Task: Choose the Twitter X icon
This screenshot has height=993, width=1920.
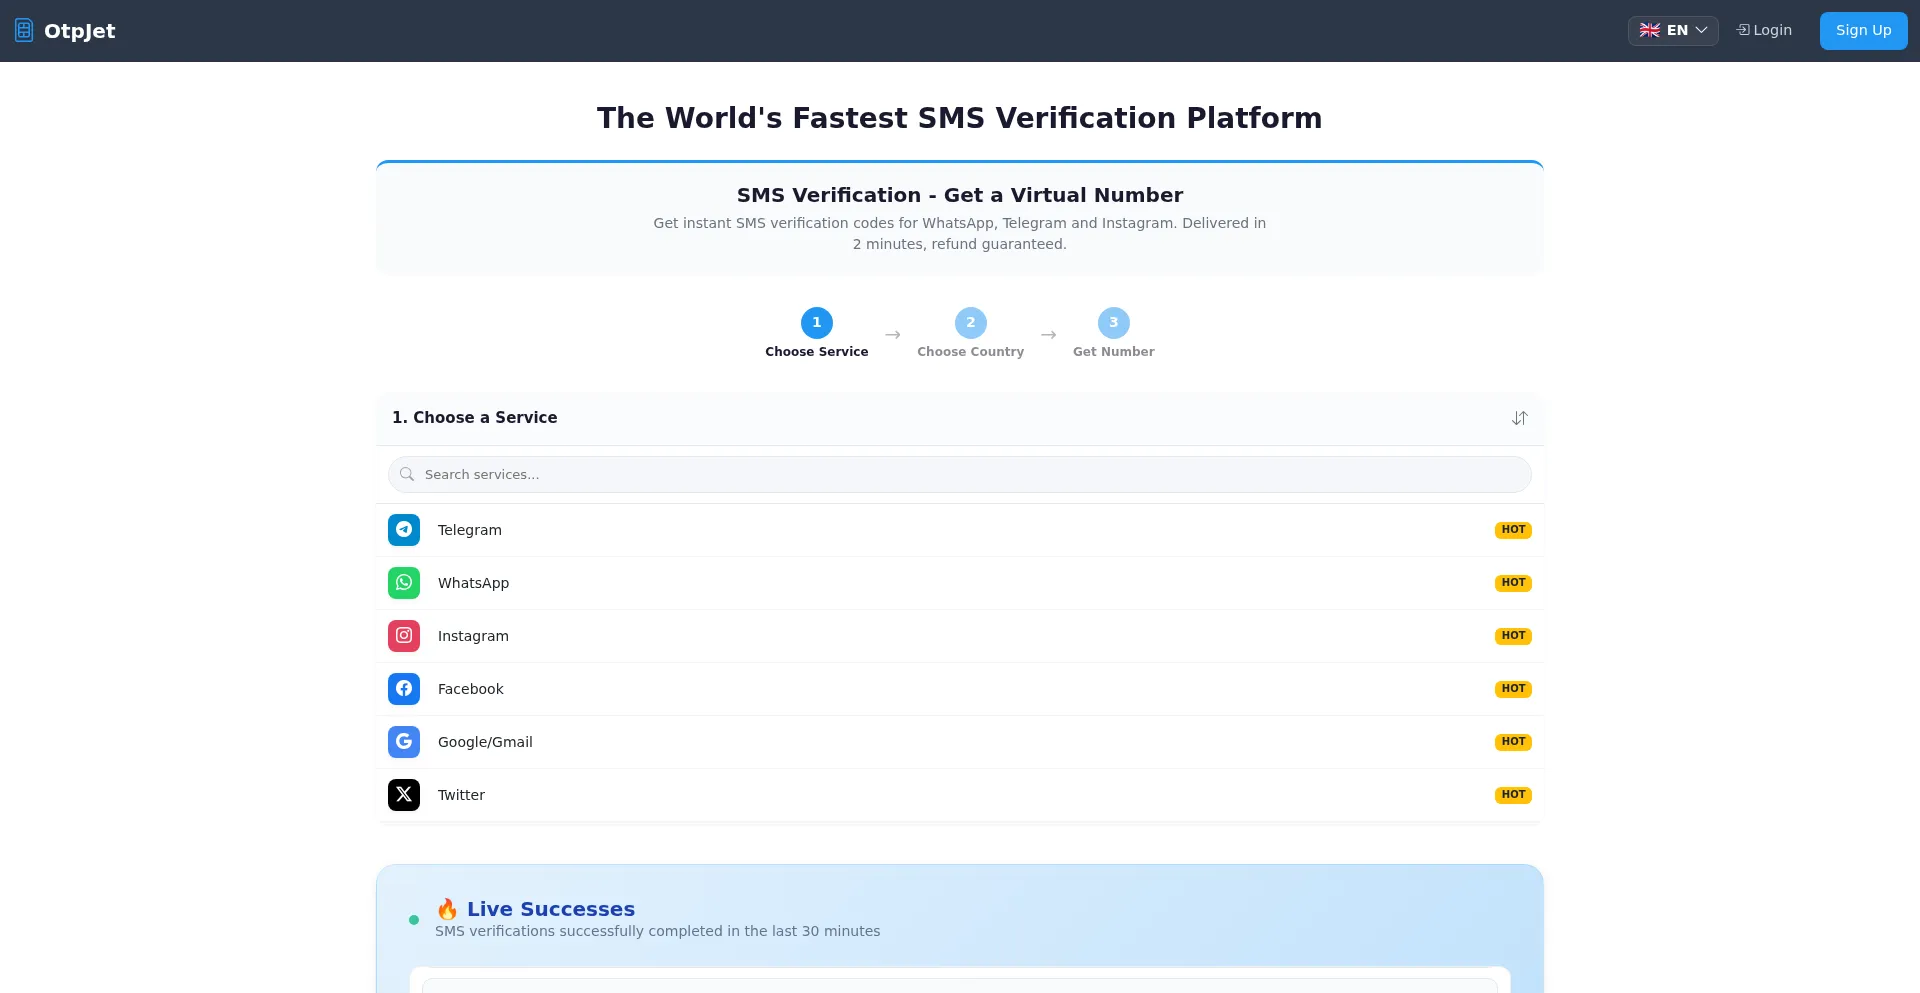Action: coord(404,795)
